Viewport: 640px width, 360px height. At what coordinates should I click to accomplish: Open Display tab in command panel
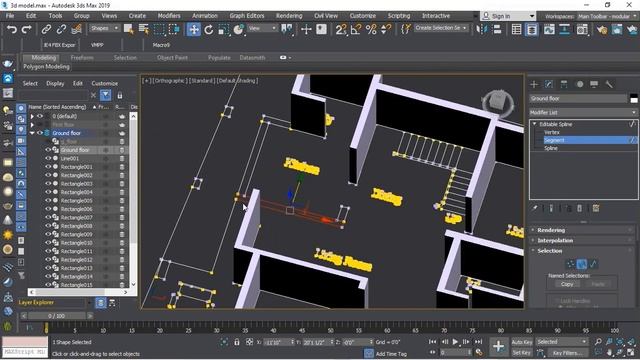(594, 84)
